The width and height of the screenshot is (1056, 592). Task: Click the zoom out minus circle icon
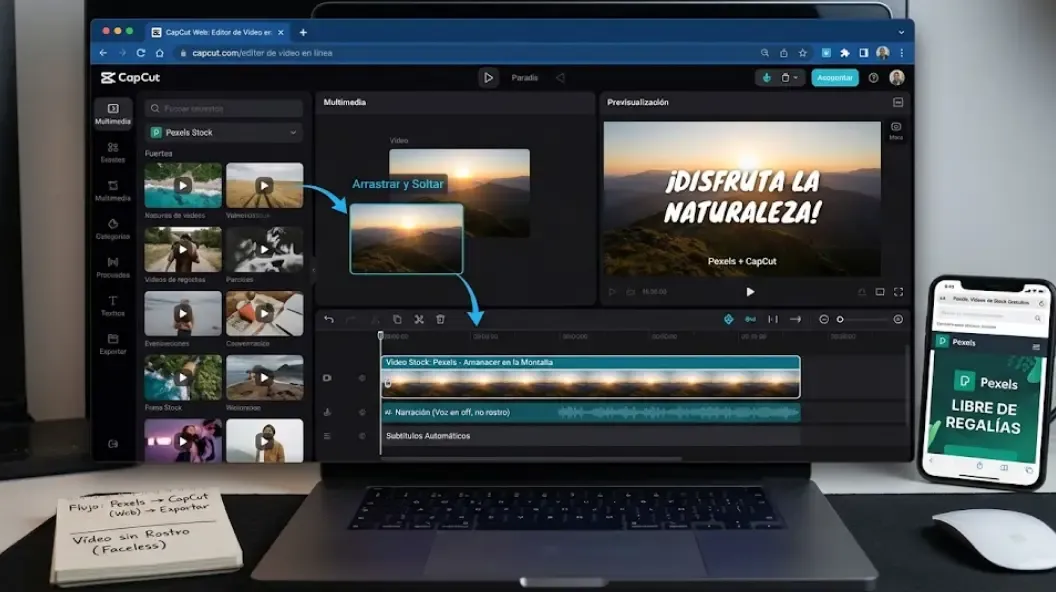[x=824, y=319]
